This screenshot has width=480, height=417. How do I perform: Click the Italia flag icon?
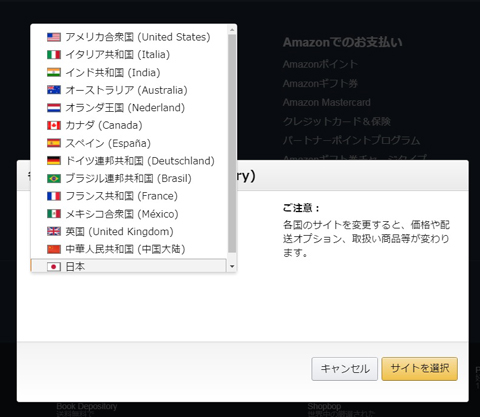pyautogui.click(x=54, y=55)
